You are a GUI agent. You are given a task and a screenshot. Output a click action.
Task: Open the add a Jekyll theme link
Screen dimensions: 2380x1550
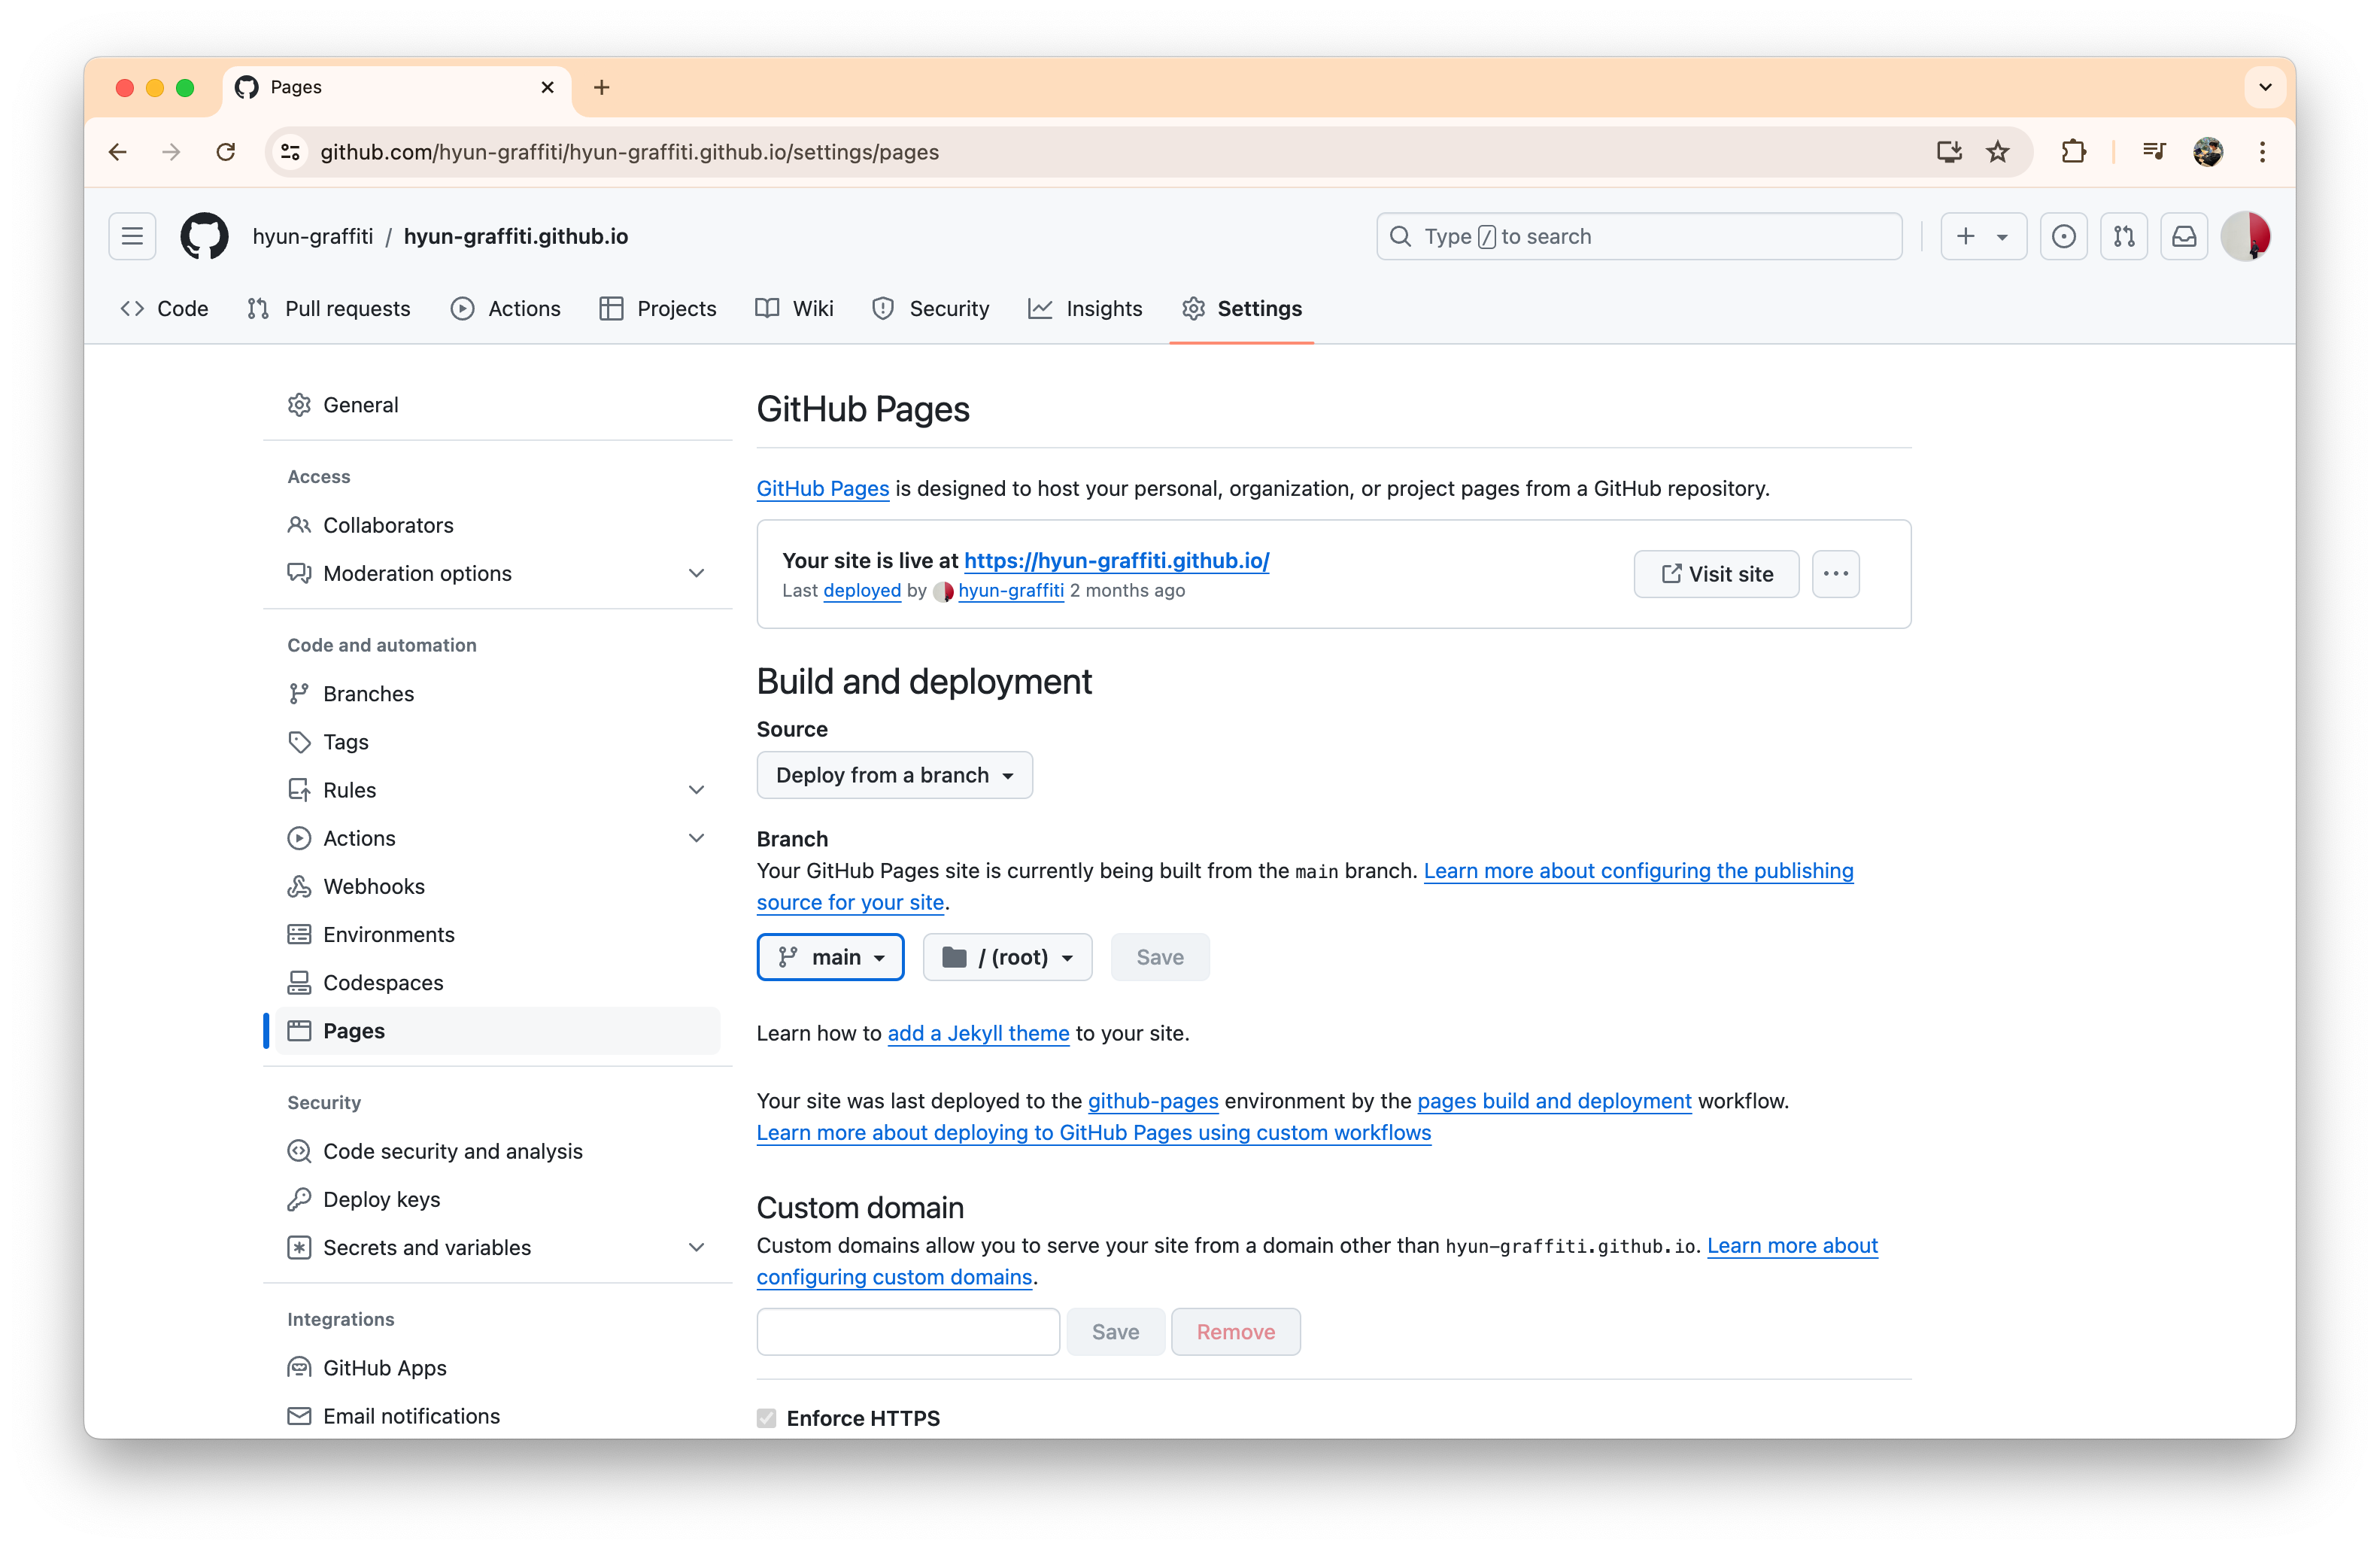(x=978, y=1033)
